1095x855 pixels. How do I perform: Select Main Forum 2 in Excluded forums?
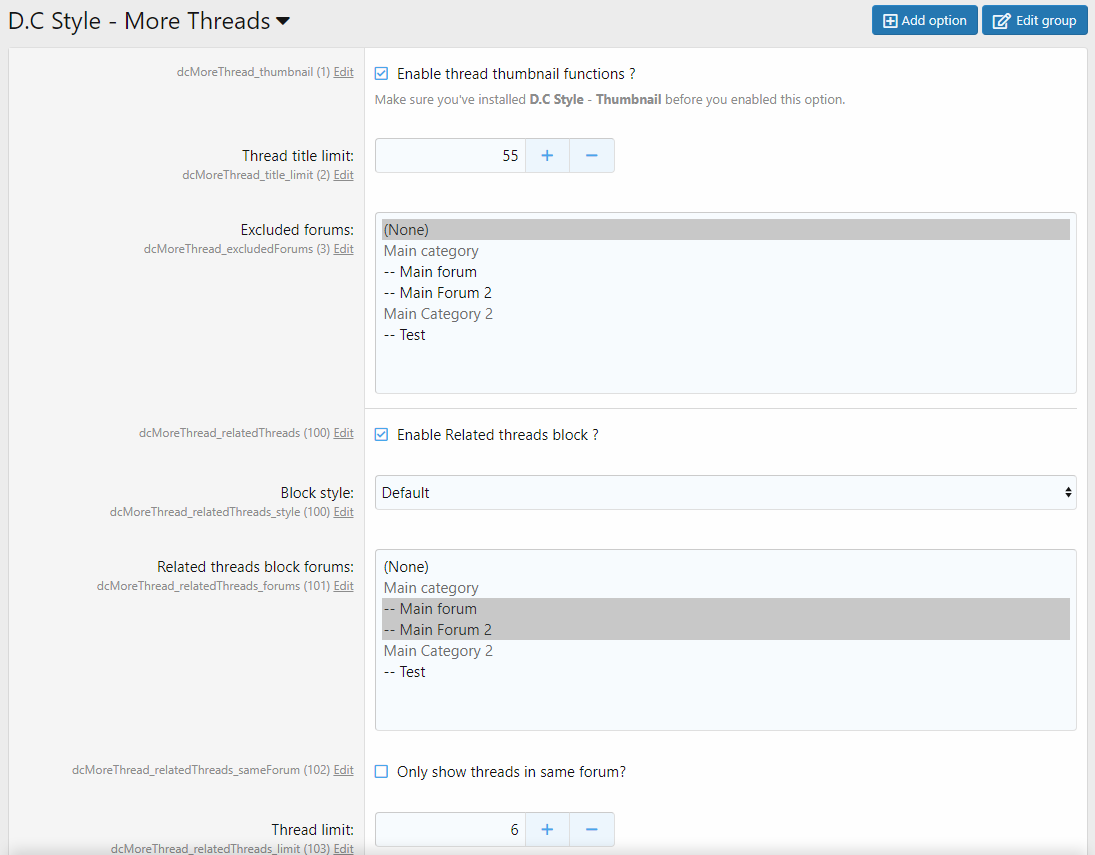click(437, 293)
